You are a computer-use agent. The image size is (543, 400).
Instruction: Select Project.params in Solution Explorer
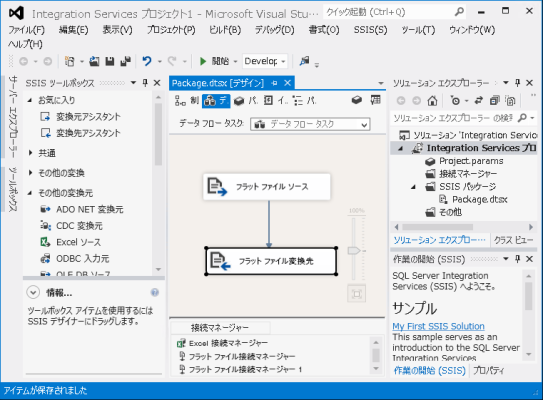pyautogui.click(x=464, y=161)
